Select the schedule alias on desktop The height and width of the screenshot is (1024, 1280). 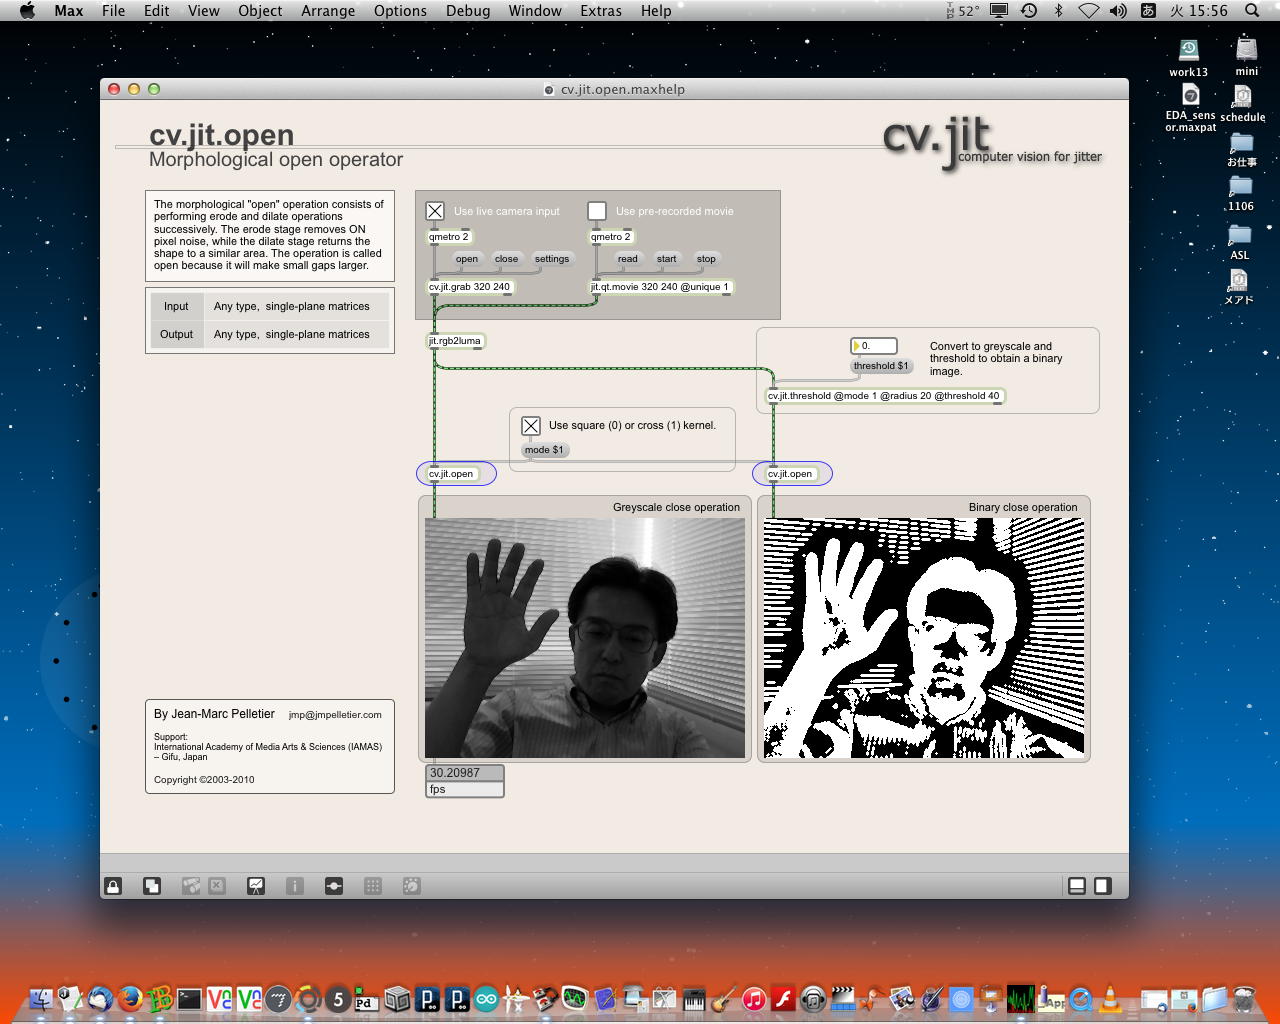(1242, 103)
